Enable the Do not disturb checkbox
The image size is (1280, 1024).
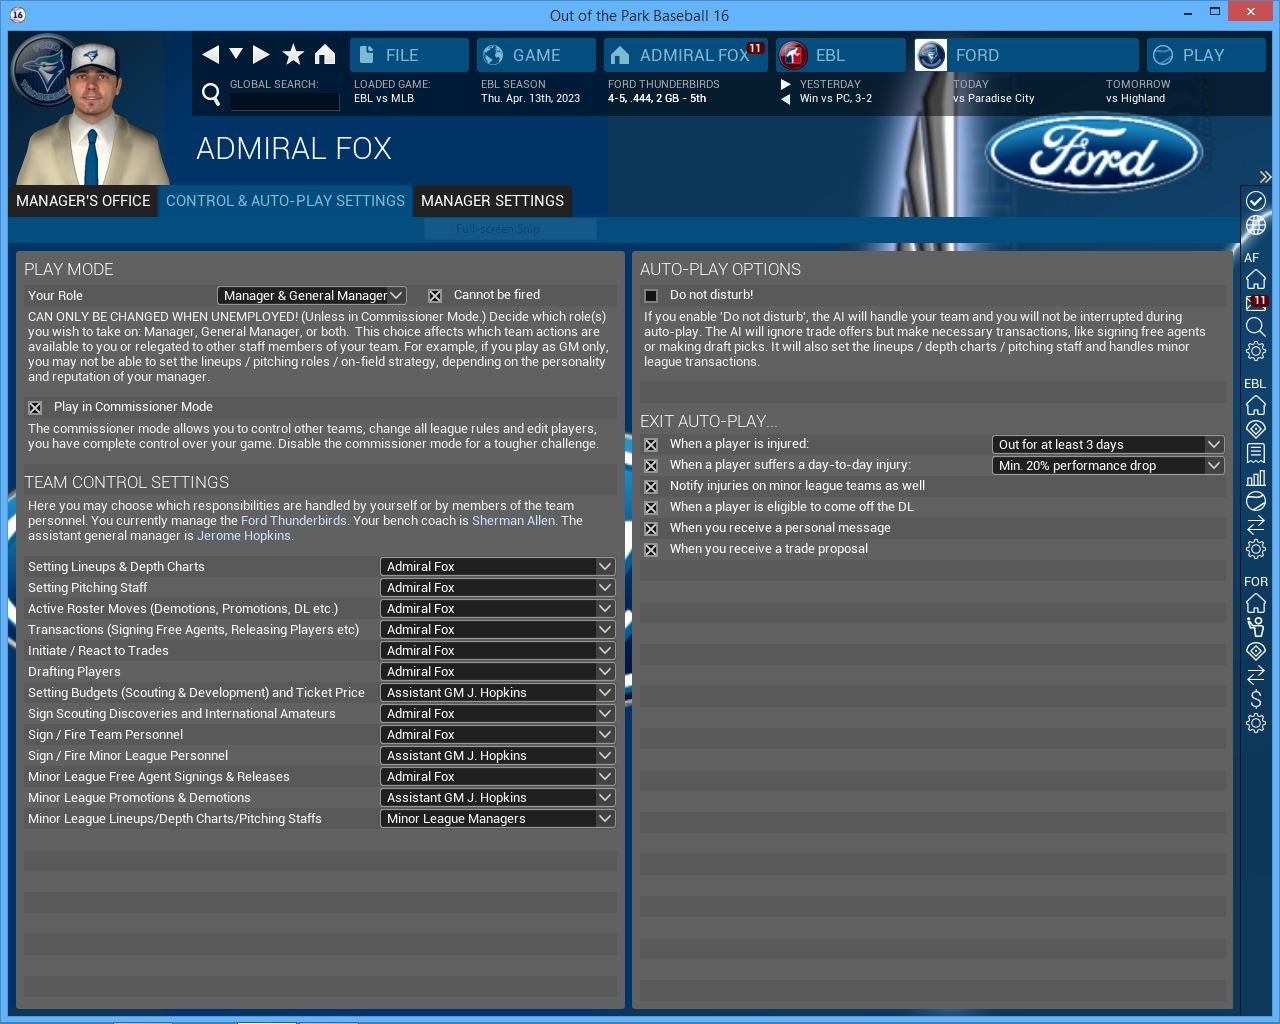tap(651, 296)
